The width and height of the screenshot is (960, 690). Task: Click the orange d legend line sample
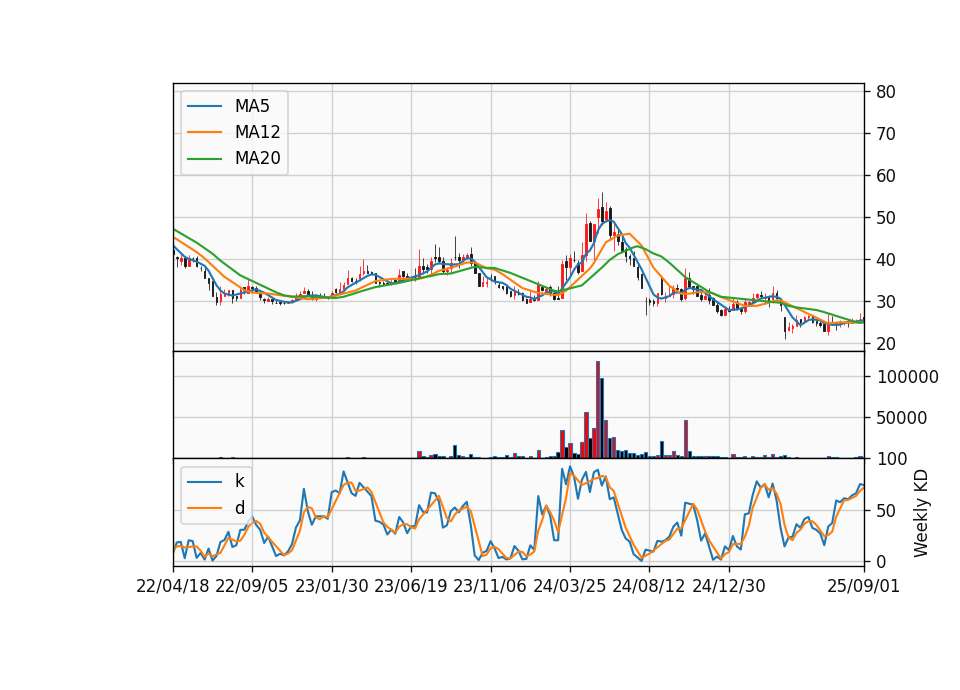(x=204, y=508)
